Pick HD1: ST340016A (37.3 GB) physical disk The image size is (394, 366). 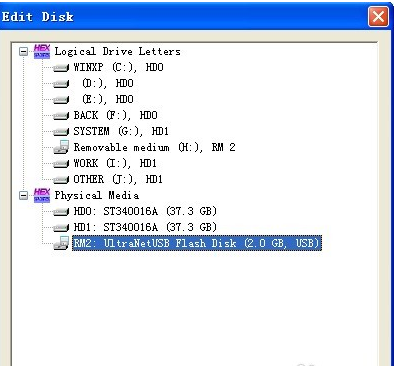(x=145, y=227)
